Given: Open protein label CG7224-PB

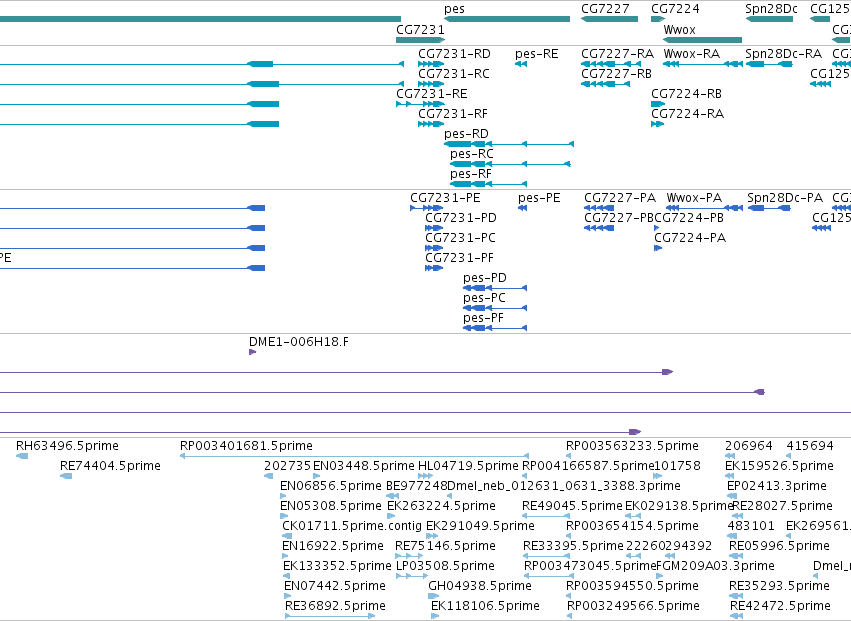Looking at the screenshot, I should tap(689, 218).
